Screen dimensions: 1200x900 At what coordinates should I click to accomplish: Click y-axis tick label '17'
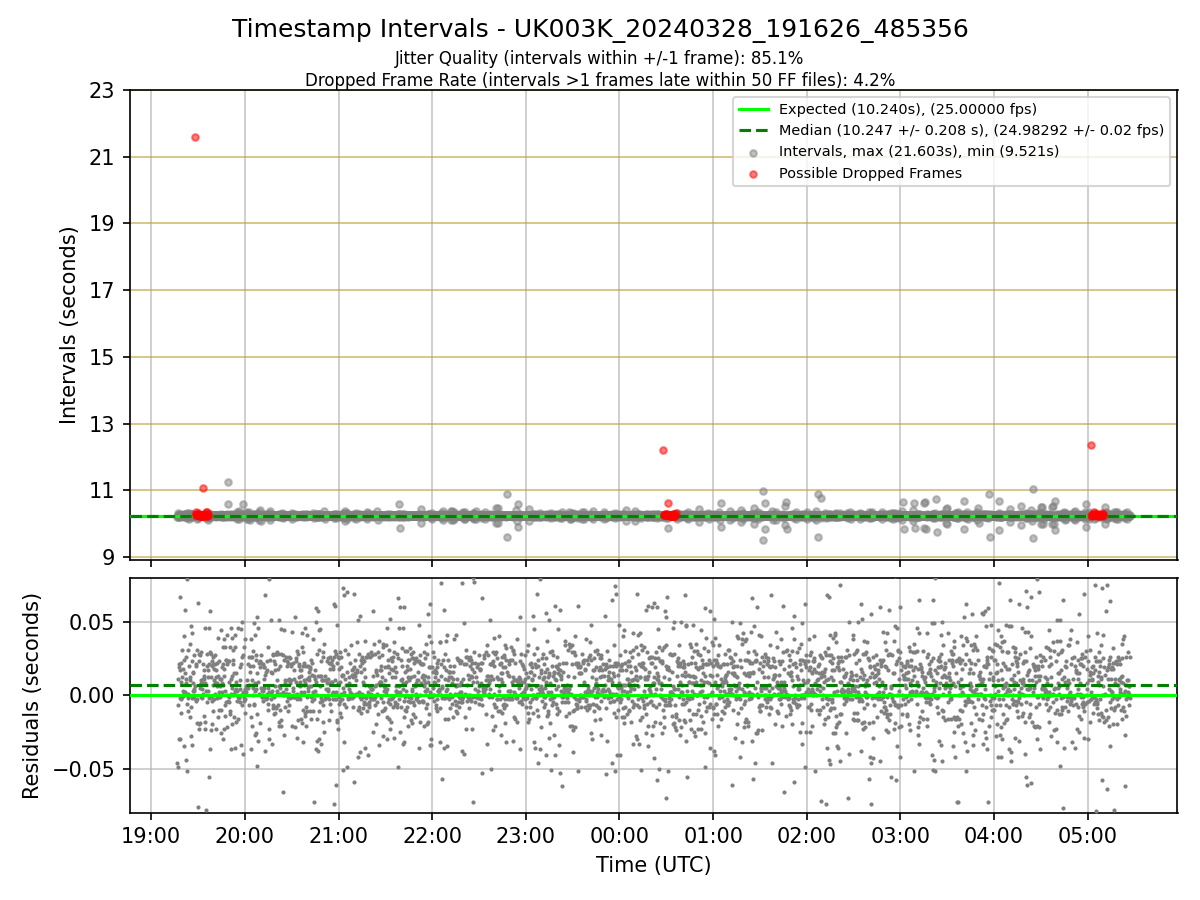coord(103,290)
